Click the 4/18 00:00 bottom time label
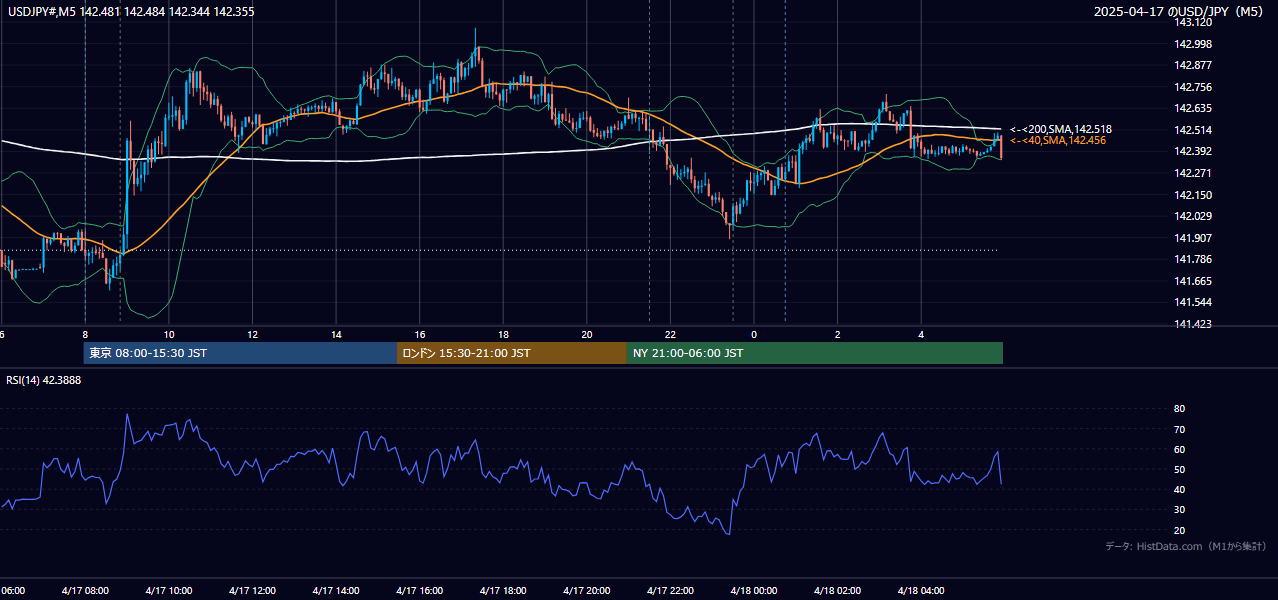Viewport: 1278px width, 600px height. pyautogui.click(x=754, y=590)
